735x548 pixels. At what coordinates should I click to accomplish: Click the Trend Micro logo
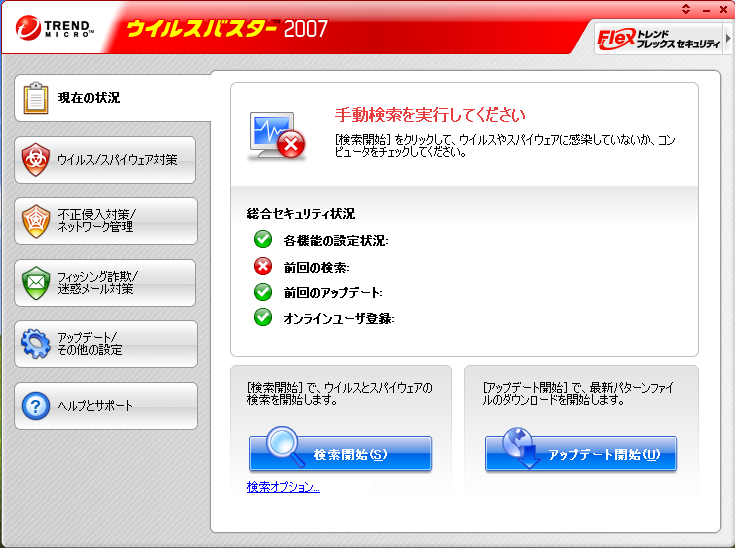click(55, 28)
